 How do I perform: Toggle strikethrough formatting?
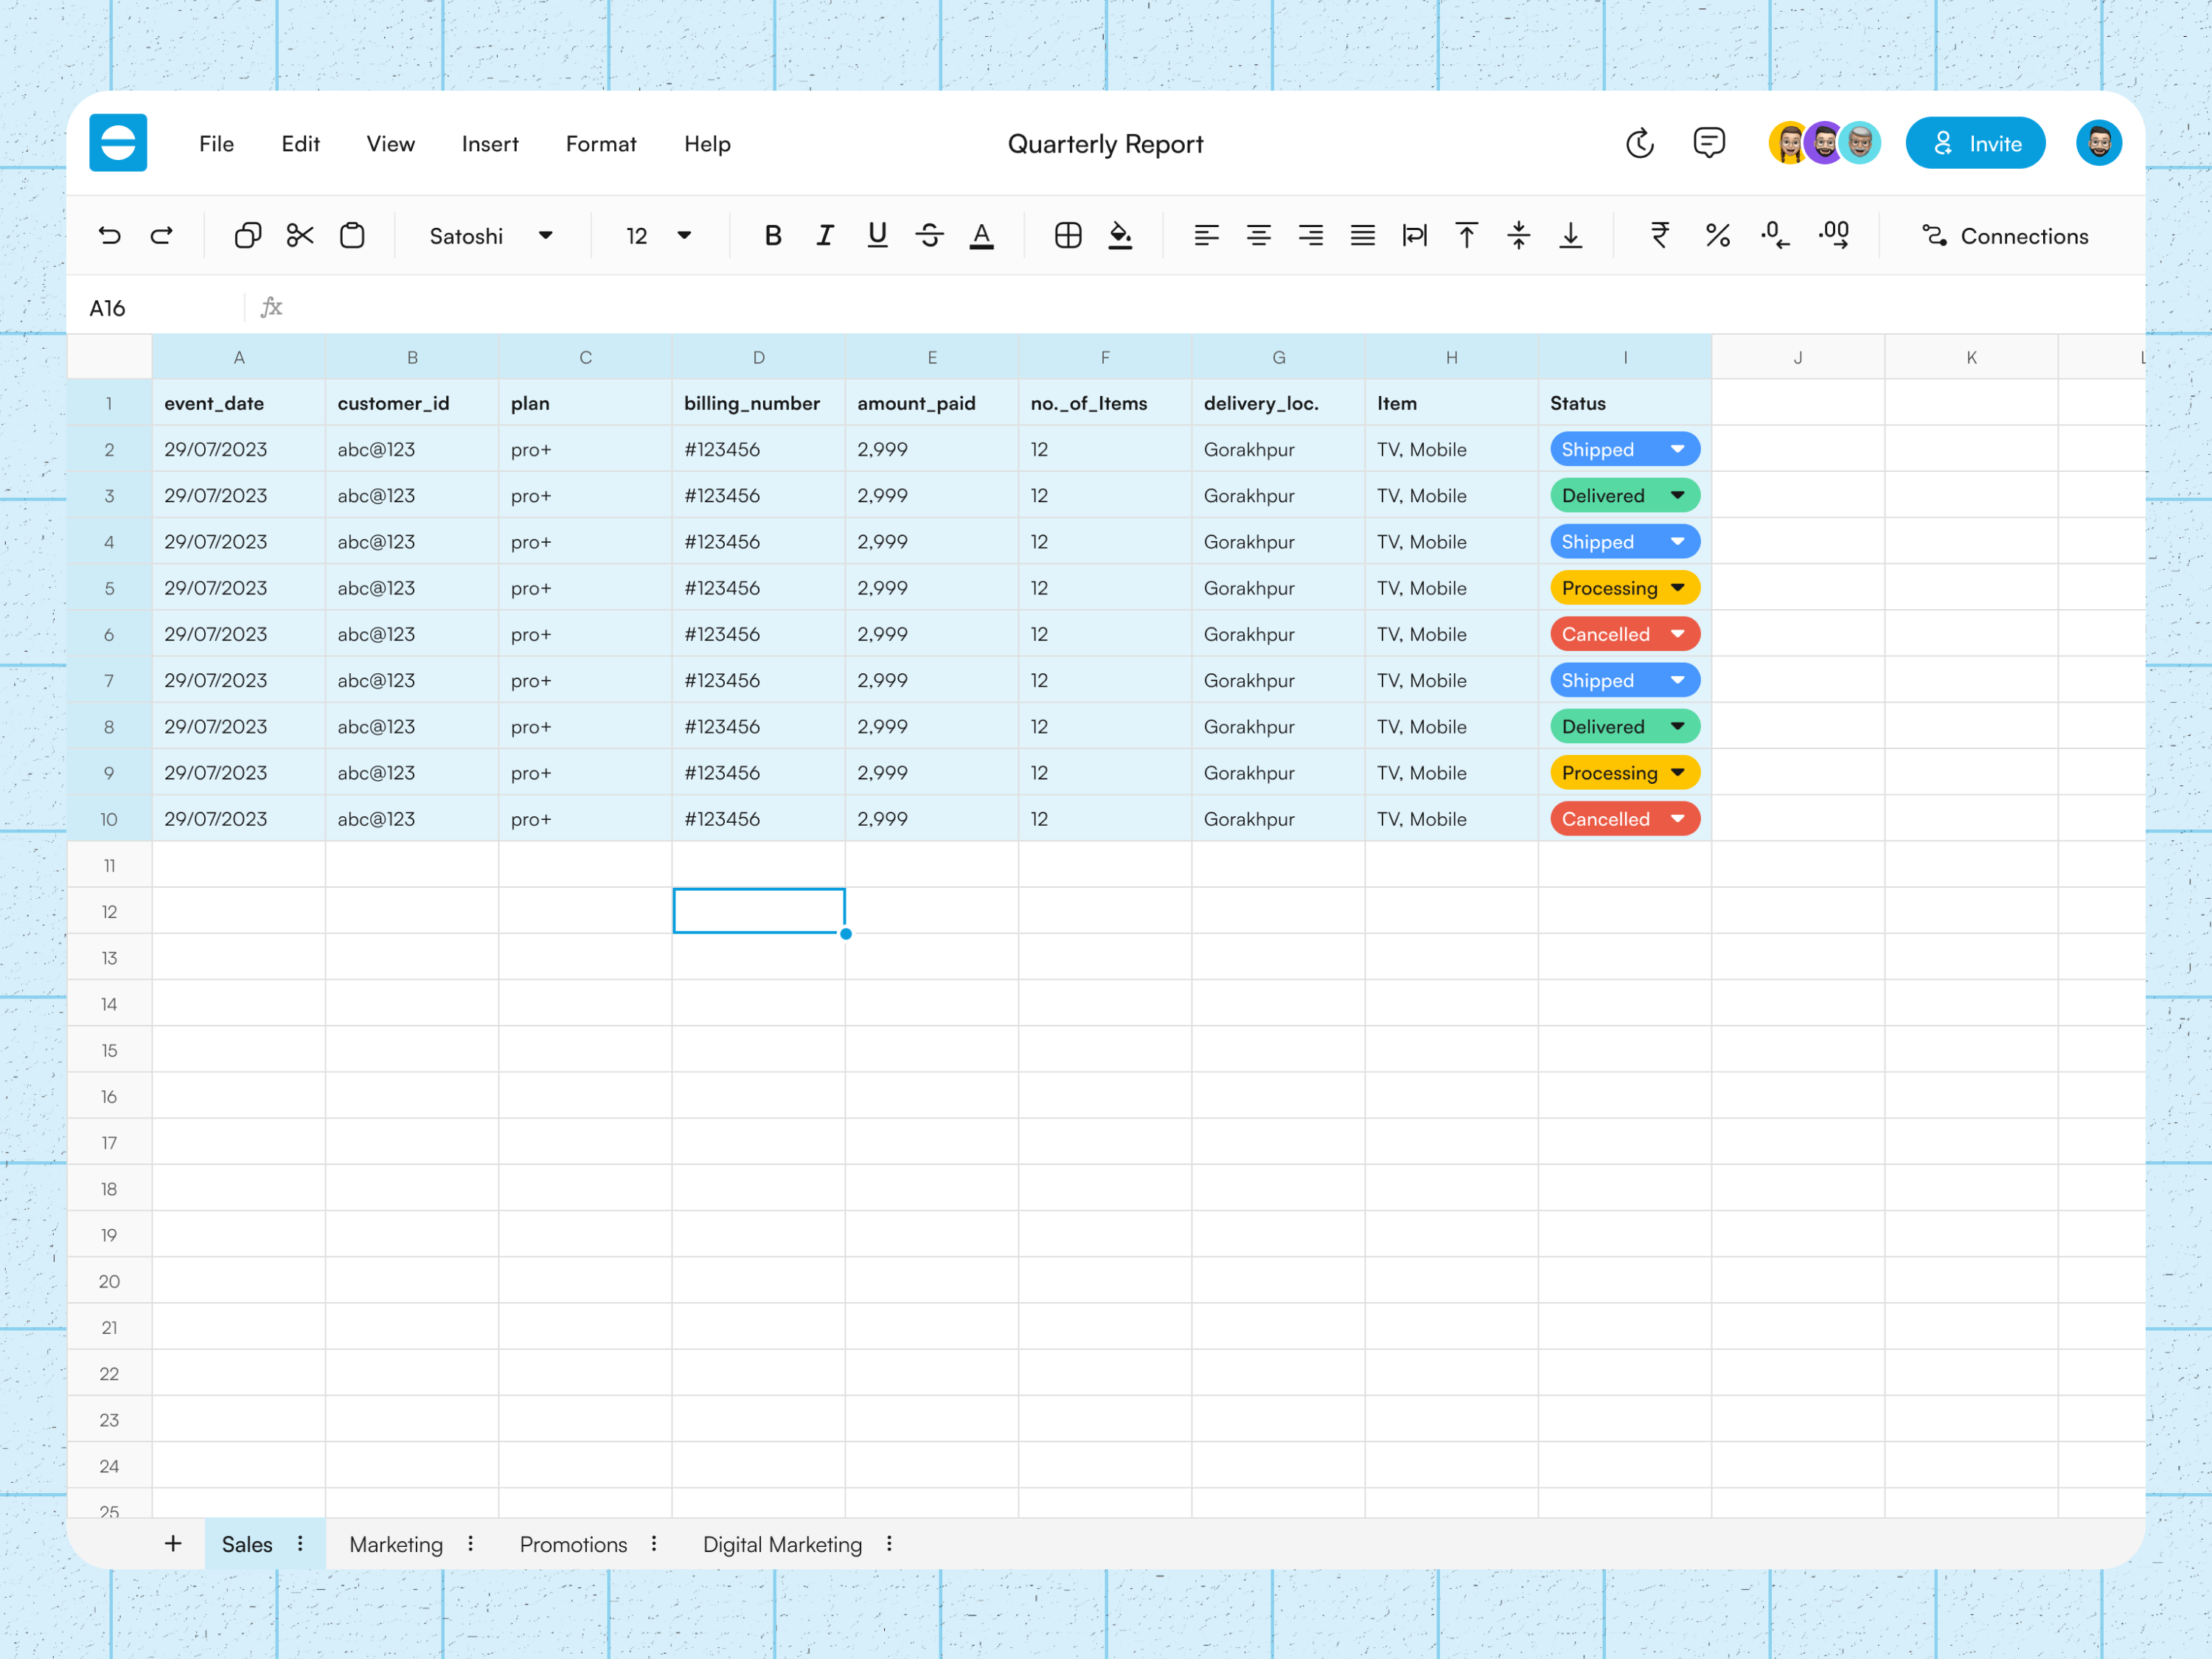coord(929,235)
